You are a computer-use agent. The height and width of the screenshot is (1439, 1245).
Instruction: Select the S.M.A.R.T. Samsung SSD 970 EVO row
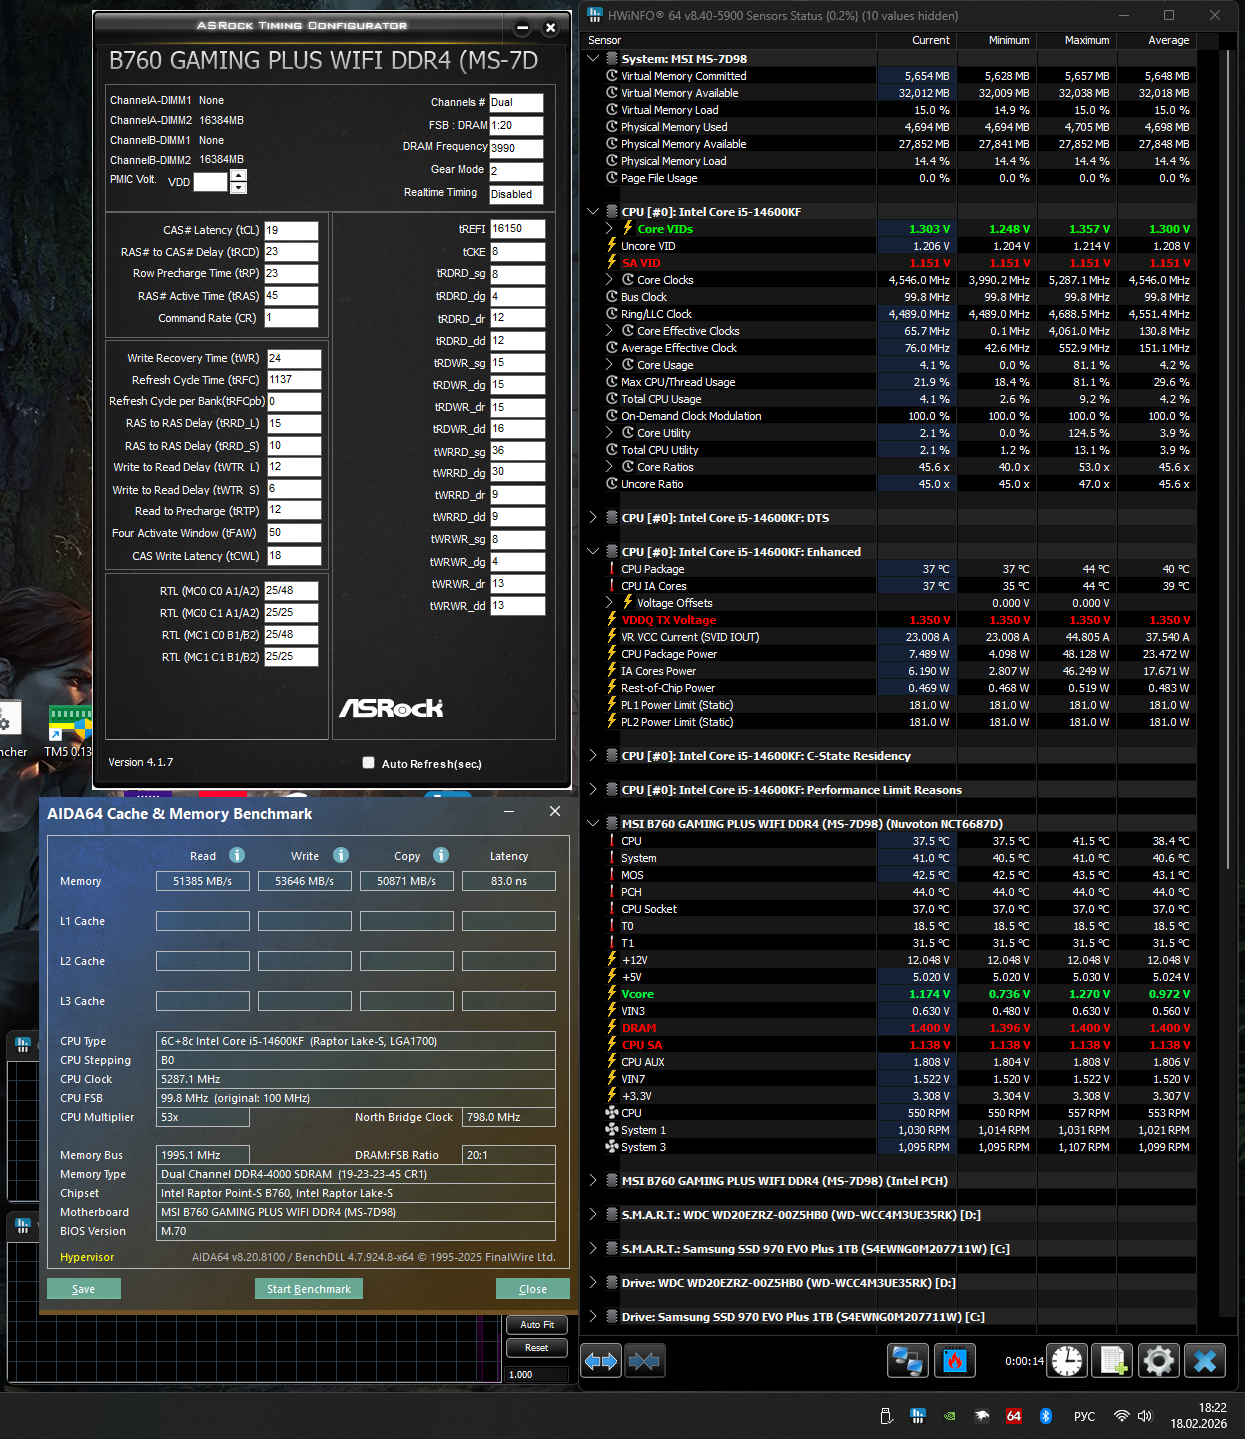889,1249
